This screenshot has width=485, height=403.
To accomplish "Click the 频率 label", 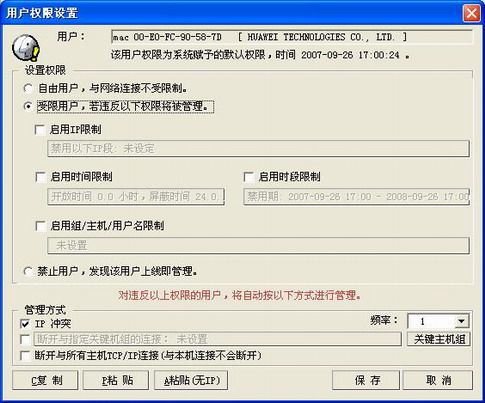I will pos(384,321).
